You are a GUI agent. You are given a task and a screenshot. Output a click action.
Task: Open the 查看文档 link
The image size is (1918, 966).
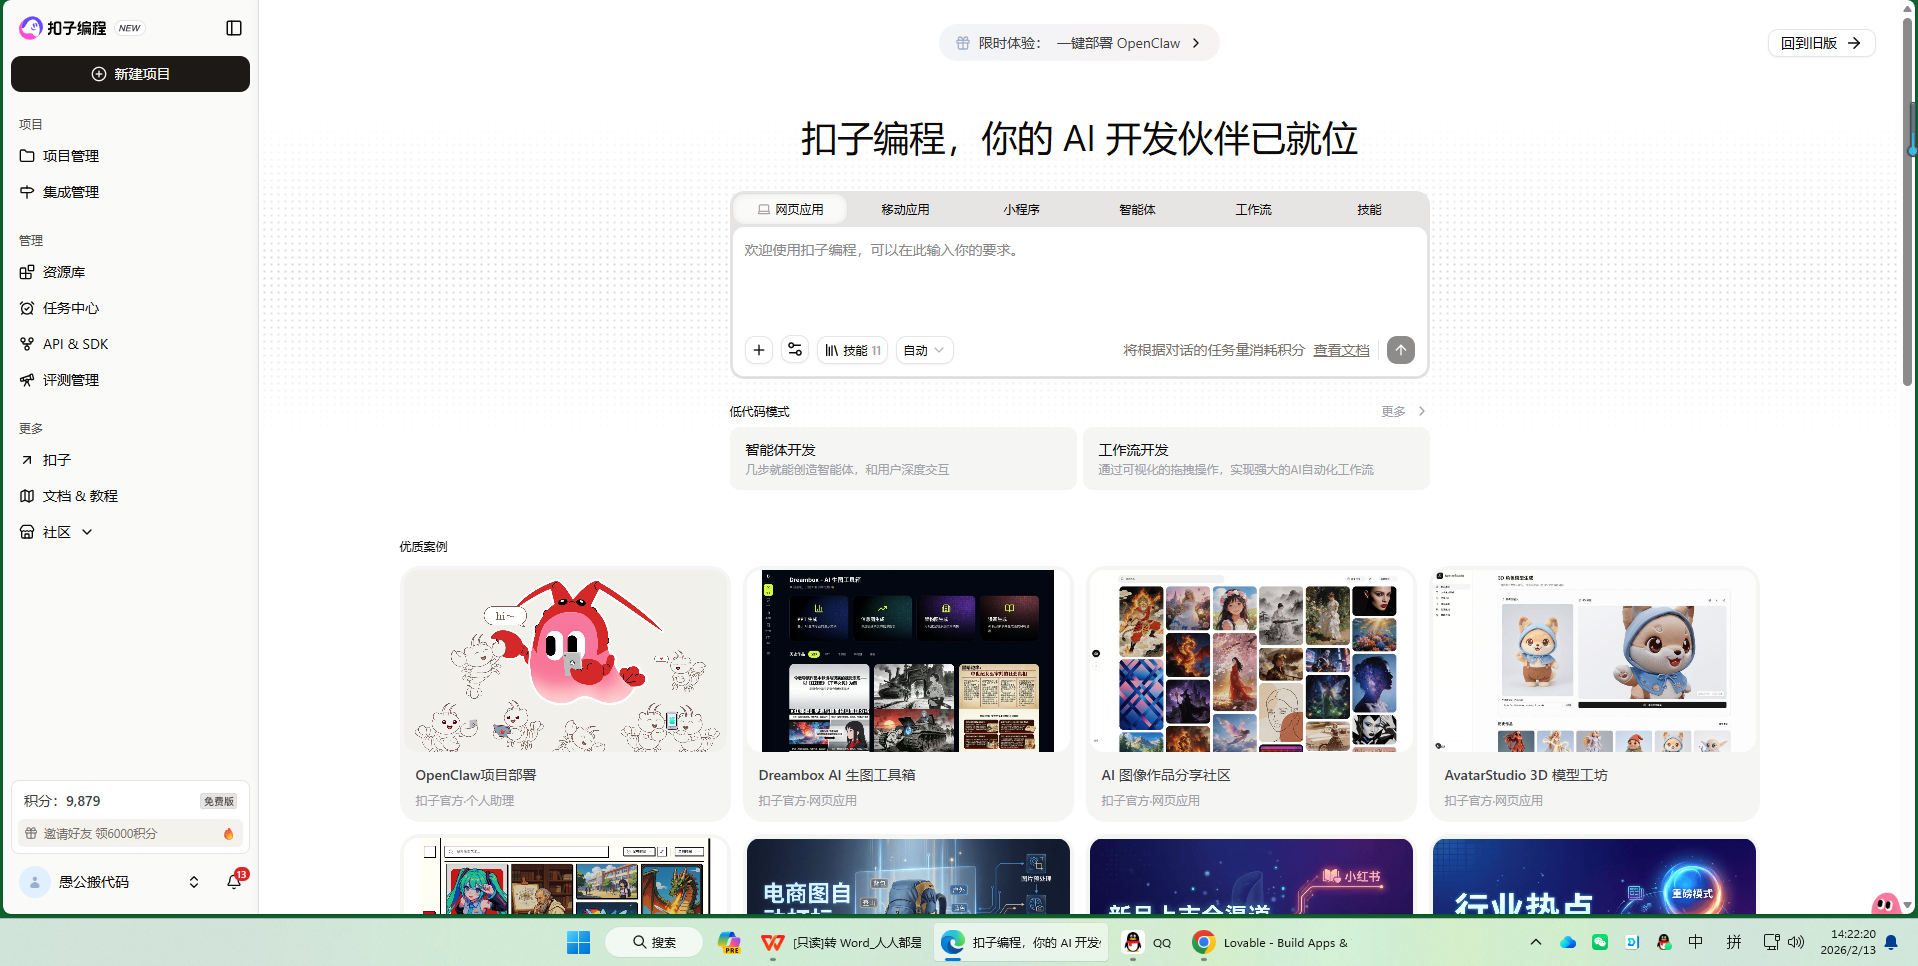[x=1342, y=350]
